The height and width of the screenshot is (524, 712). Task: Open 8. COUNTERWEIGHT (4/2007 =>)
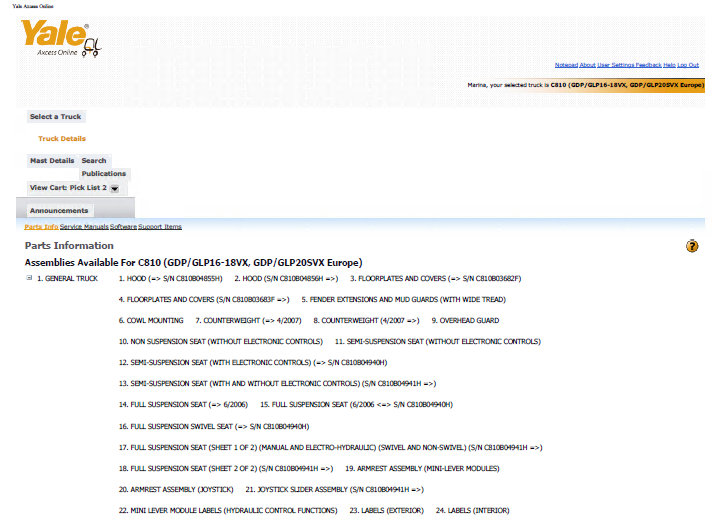366,321
